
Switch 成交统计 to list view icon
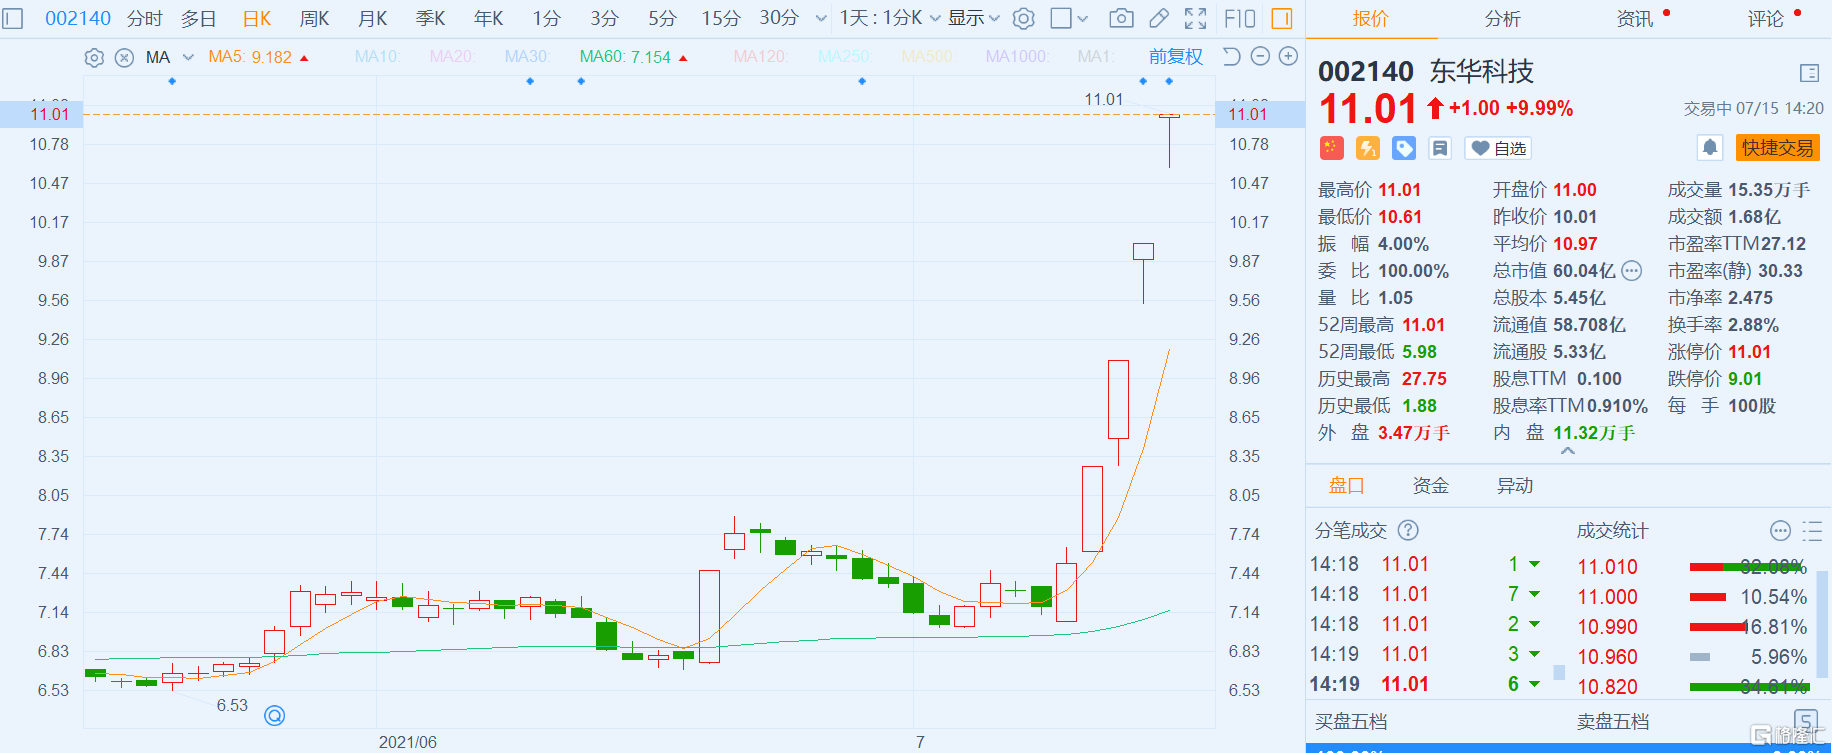click(1812, 530)
